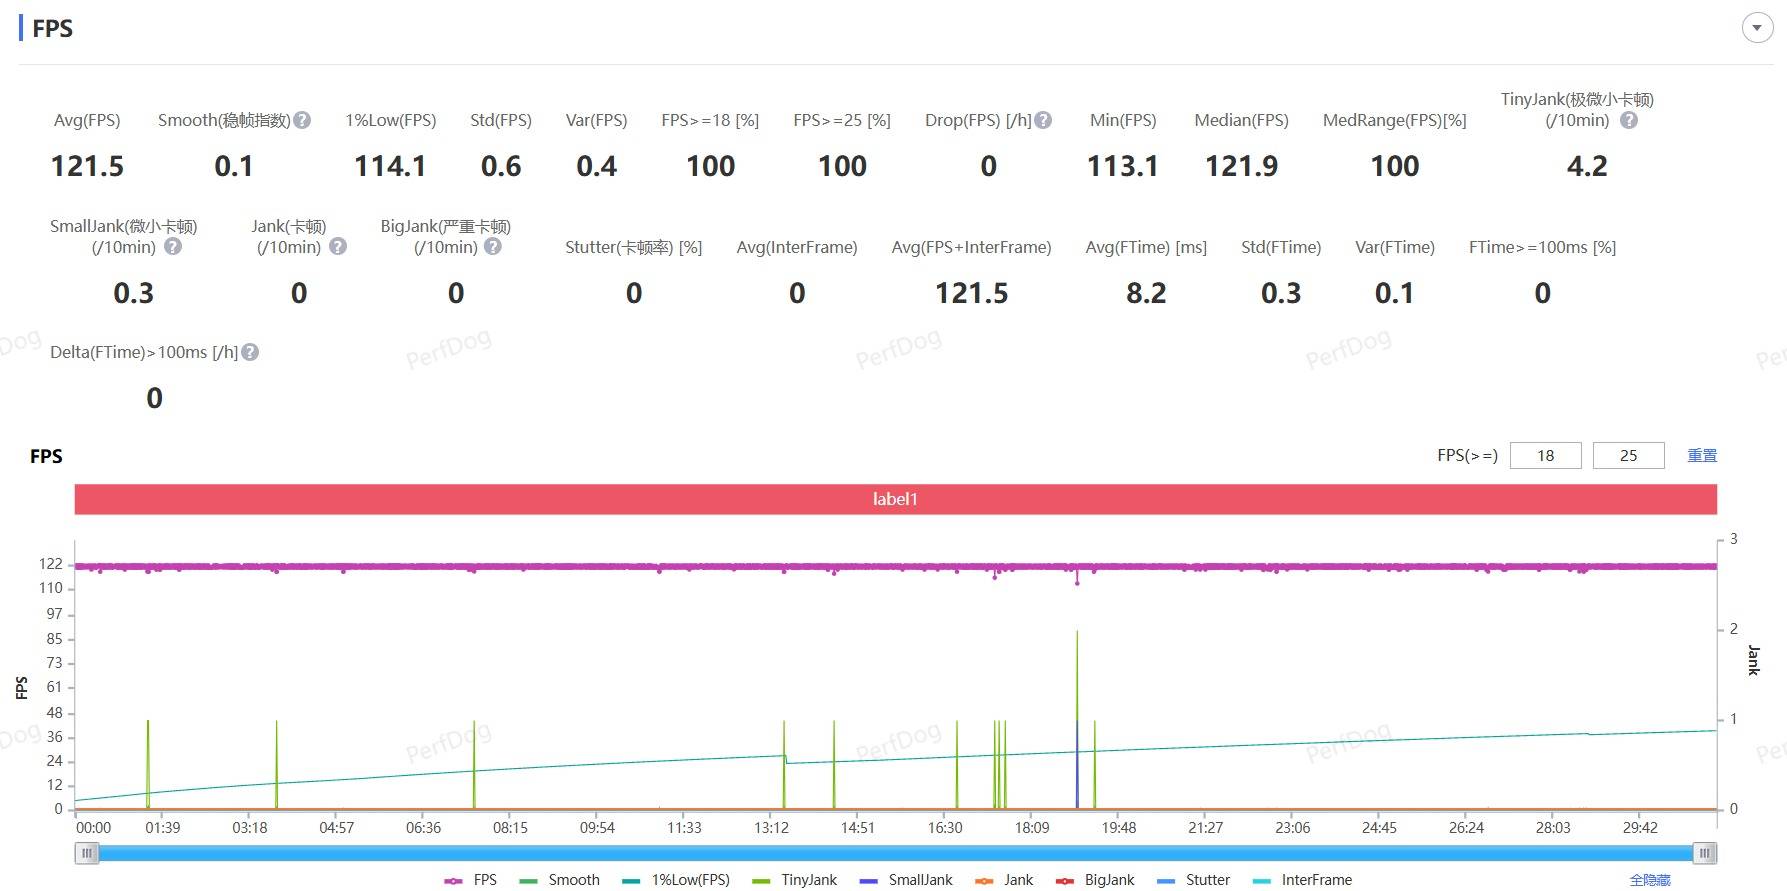Select the red label1 bar
This screenshot has width=1787, height=891.
click(895, 499)
